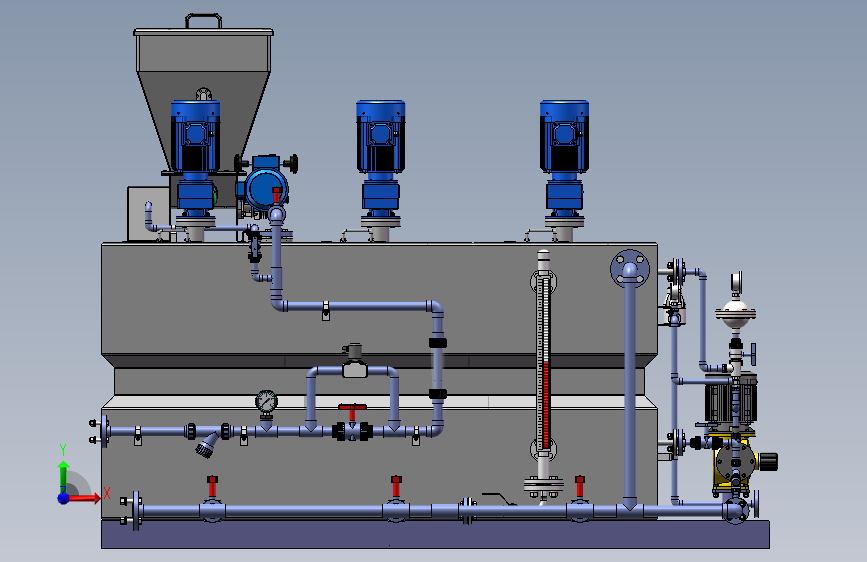The image size is (867, 562).
Task: Select the solenoid valve on the bypass loop
Action: (354, 362)
